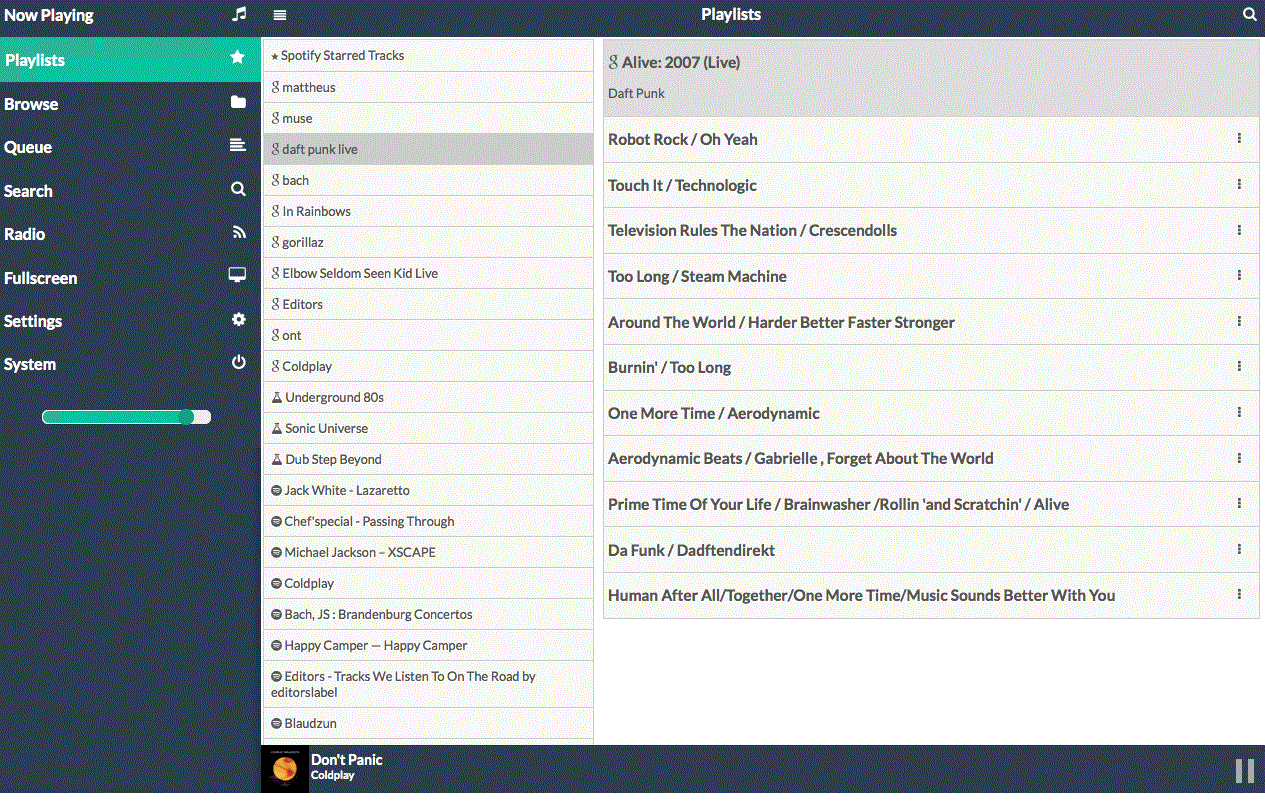Click the Browse folder icon
This screenshot has width=1265, height=806.
(238, 103)
